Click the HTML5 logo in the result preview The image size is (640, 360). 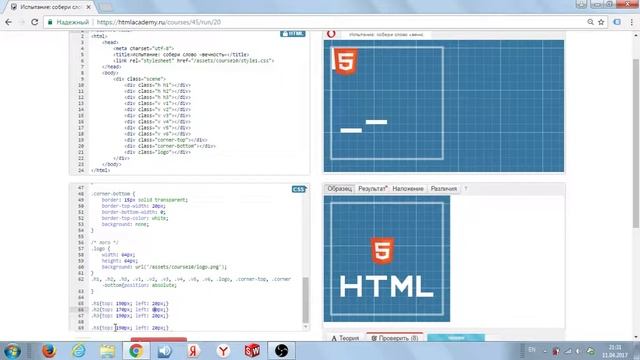[346, 62]
